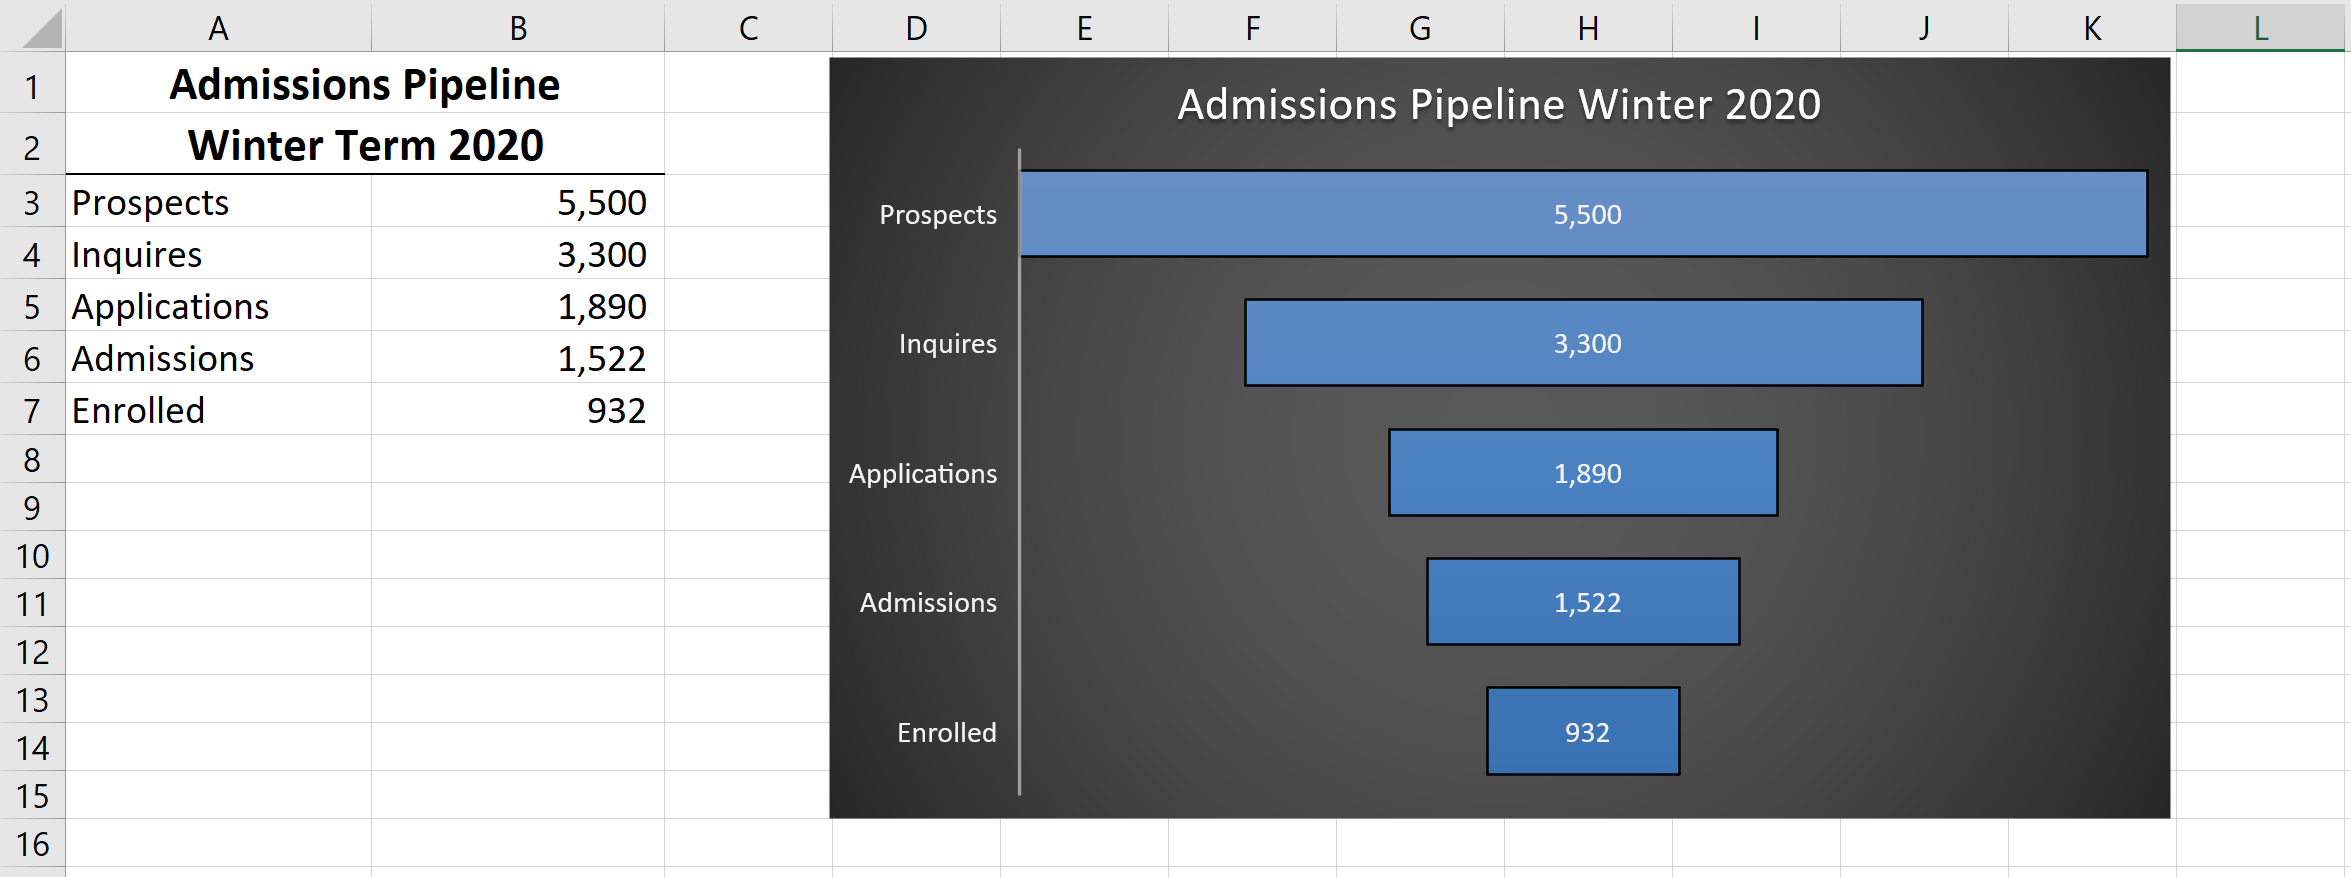Image resolution: width=2351 pixels, height=877 pixels.
Task: Select cell B7 containing 932
Action: tap(518, 410)
